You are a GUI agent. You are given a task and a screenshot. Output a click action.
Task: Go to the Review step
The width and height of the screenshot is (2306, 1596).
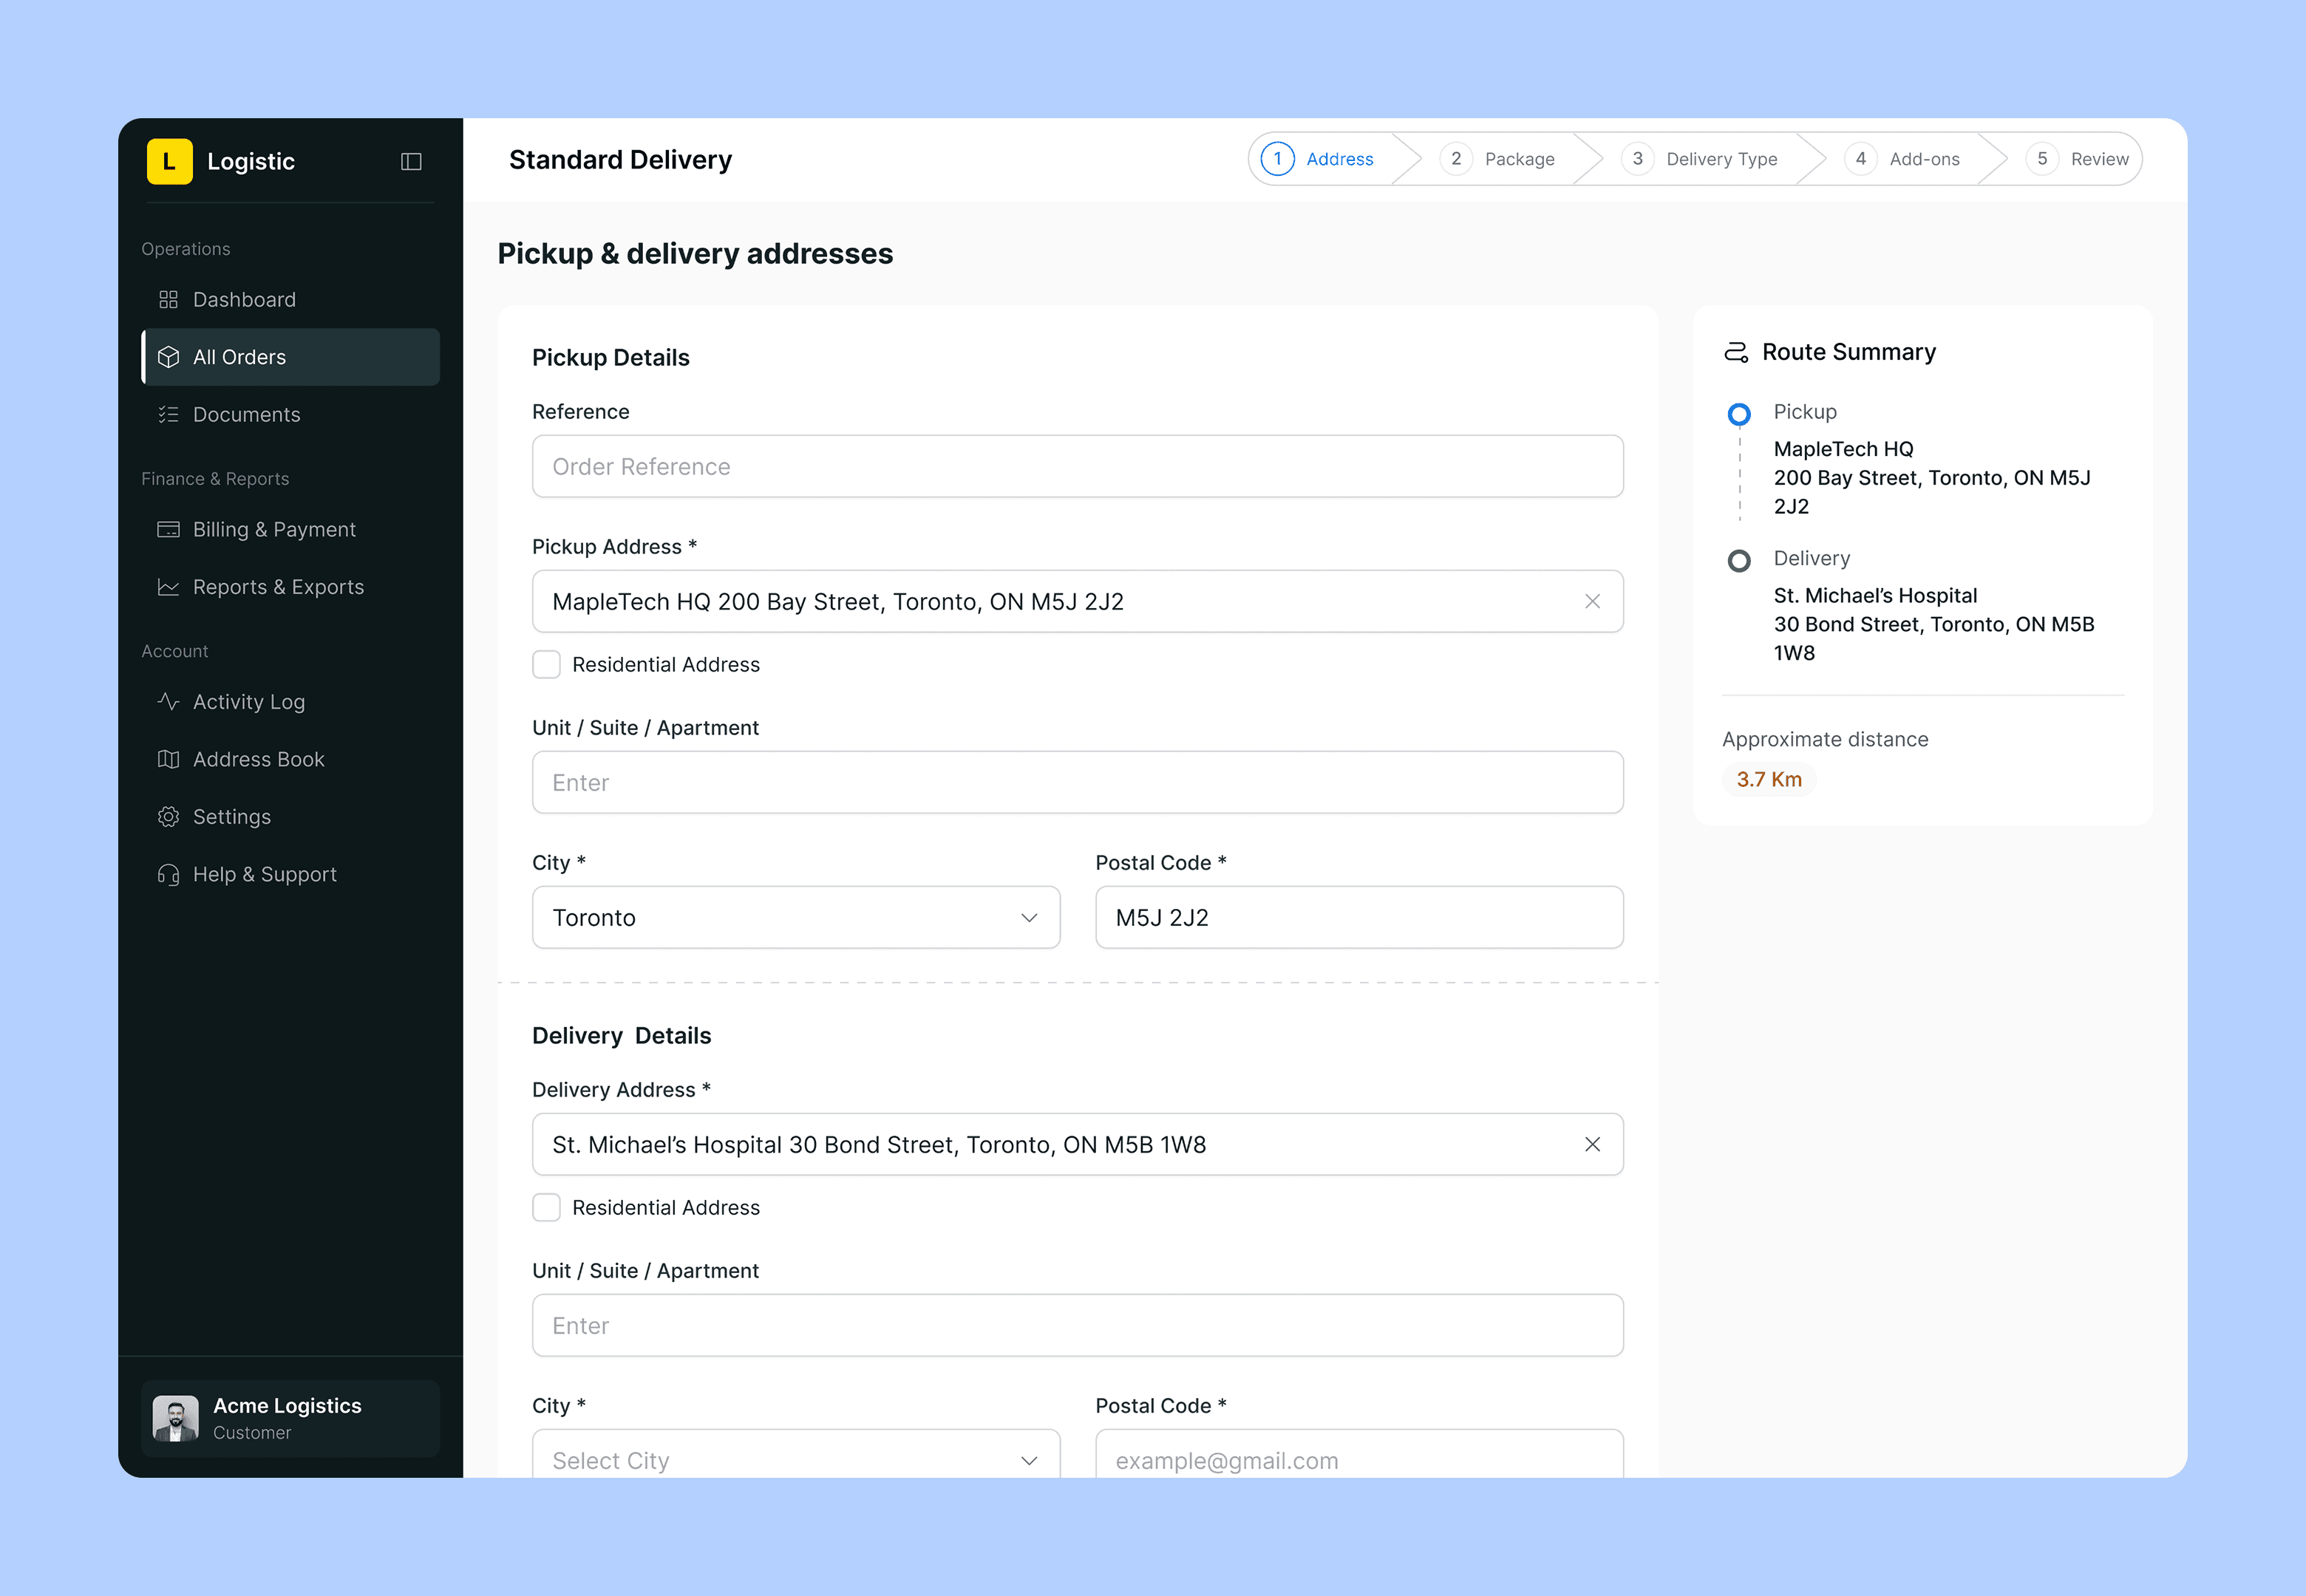point(2078,159)
